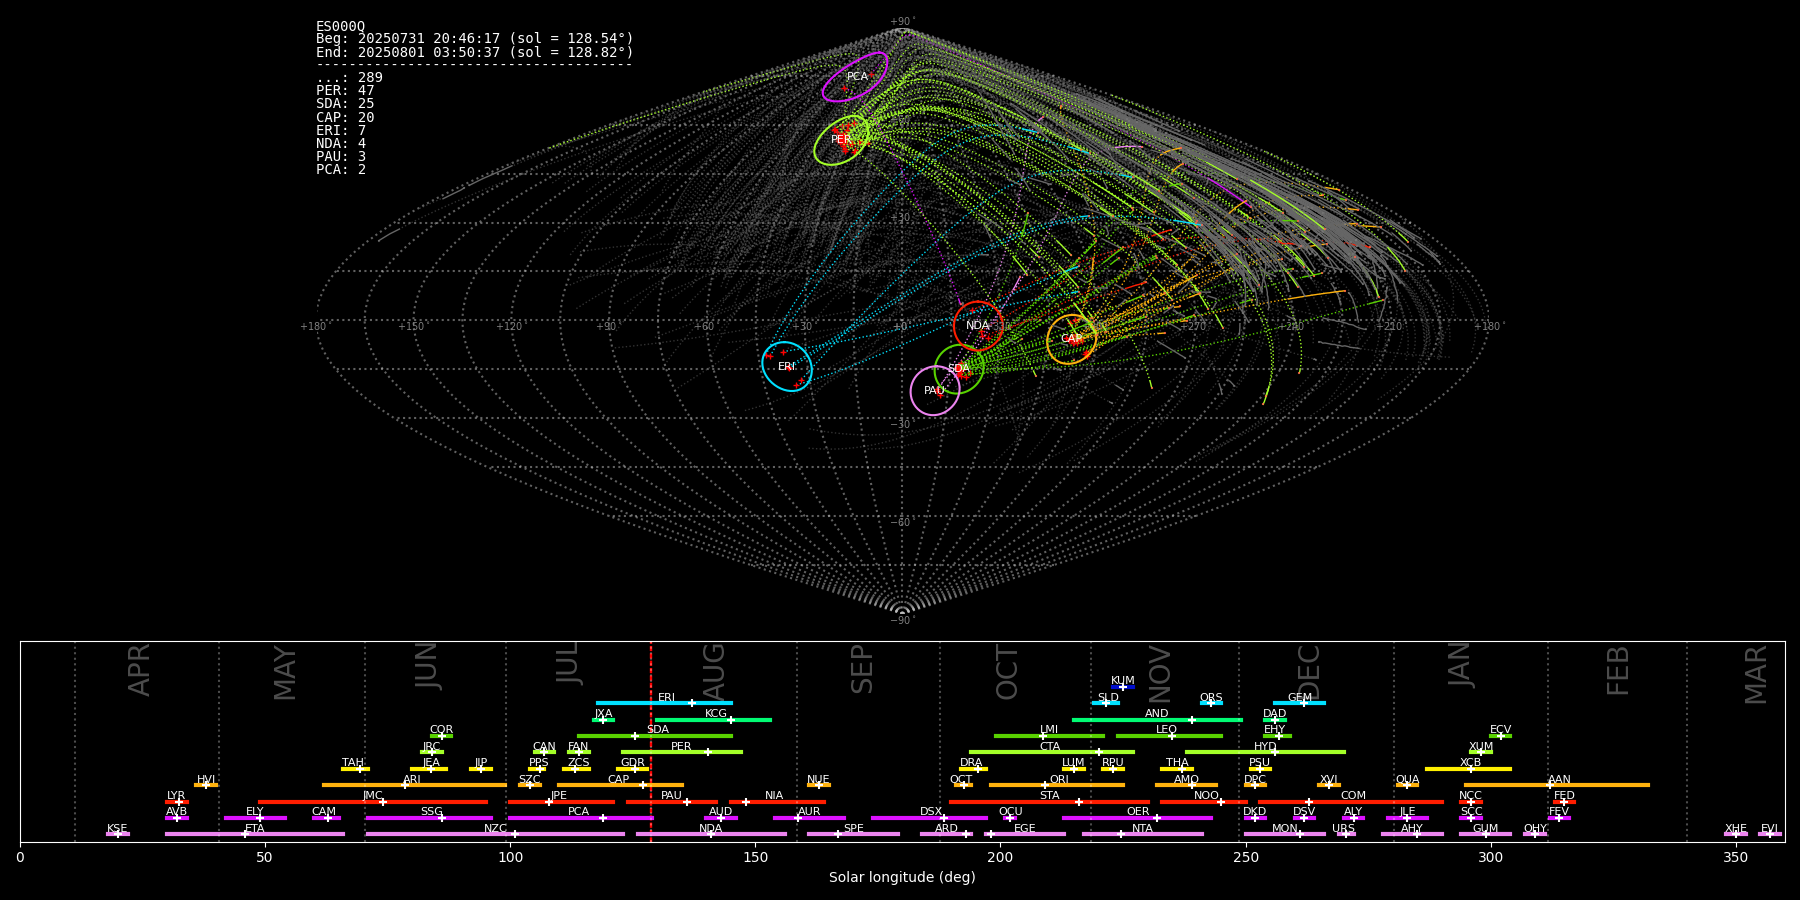The width and height of the screenshot is (1800, 900).
Task: Click the 300 tick on solar longitude axis
Action: click(1490, 857)
